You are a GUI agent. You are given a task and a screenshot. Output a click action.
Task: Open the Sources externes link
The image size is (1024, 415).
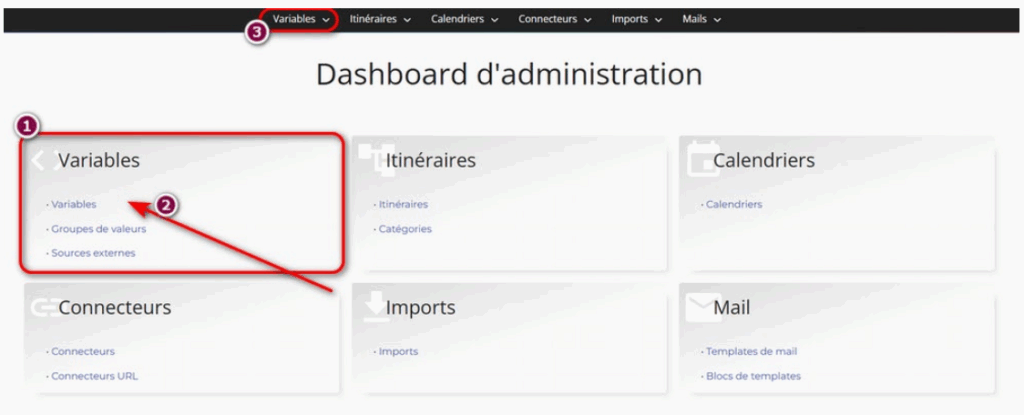click(x=93, y=253)
